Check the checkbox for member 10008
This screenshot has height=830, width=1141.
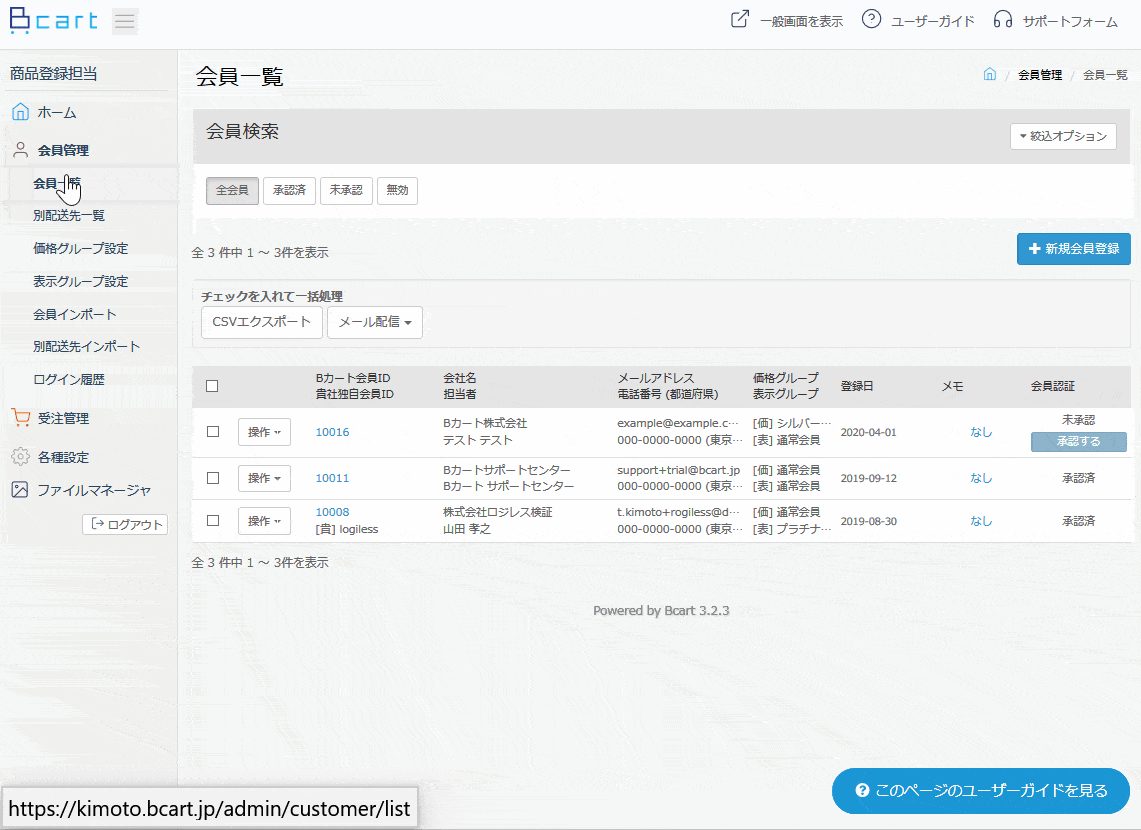(x=213, y=521)
